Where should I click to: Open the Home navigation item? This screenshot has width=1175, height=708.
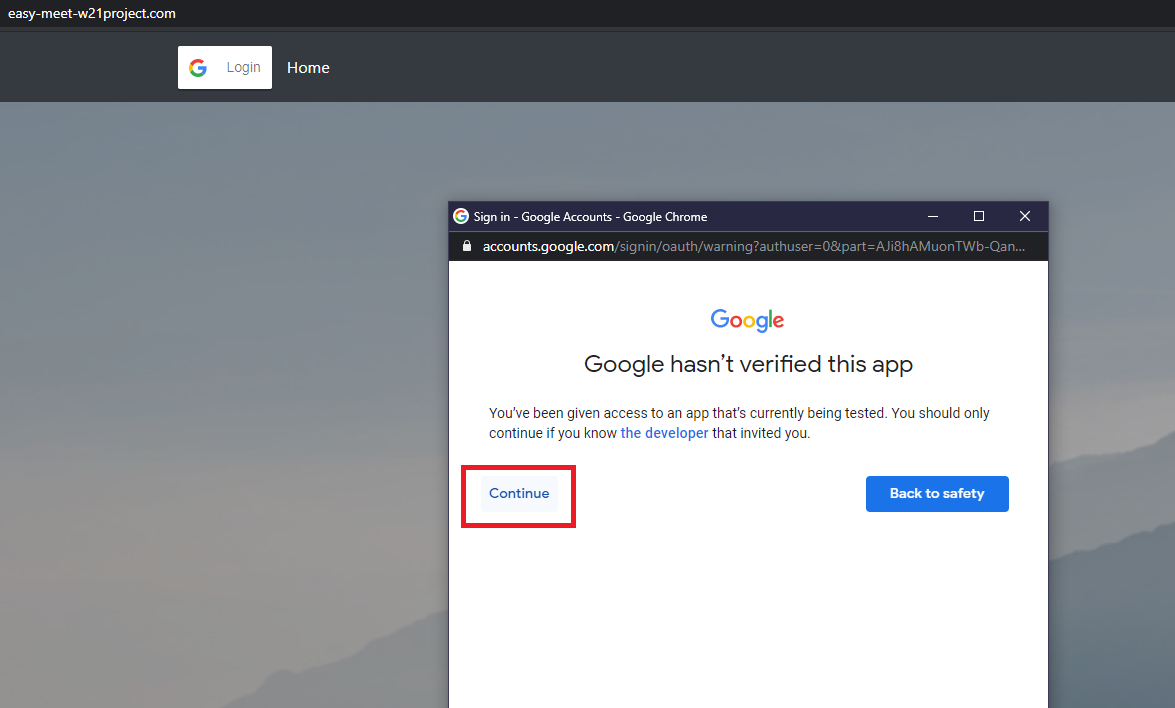(308, 67)
